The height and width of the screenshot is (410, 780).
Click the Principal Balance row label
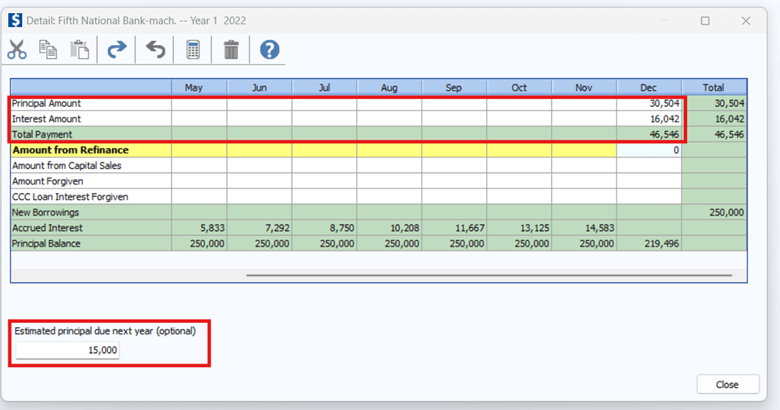(x=46, y=243)
